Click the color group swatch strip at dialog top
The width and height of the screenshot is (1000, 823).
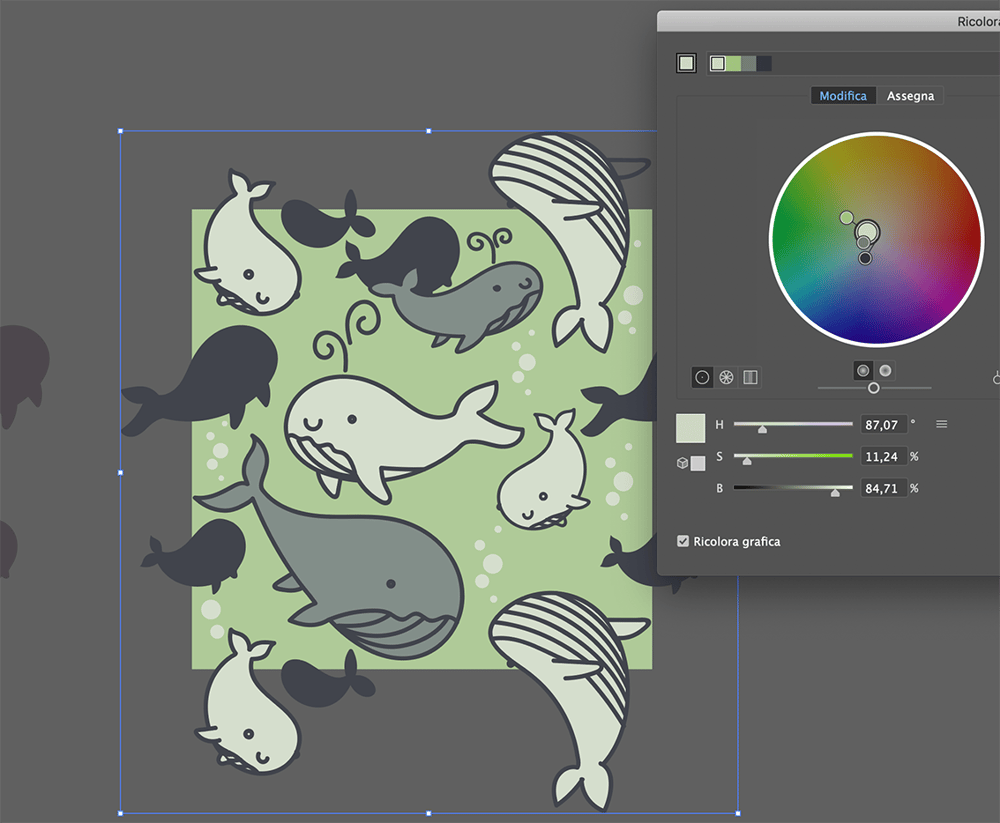(x=740, y=62)
